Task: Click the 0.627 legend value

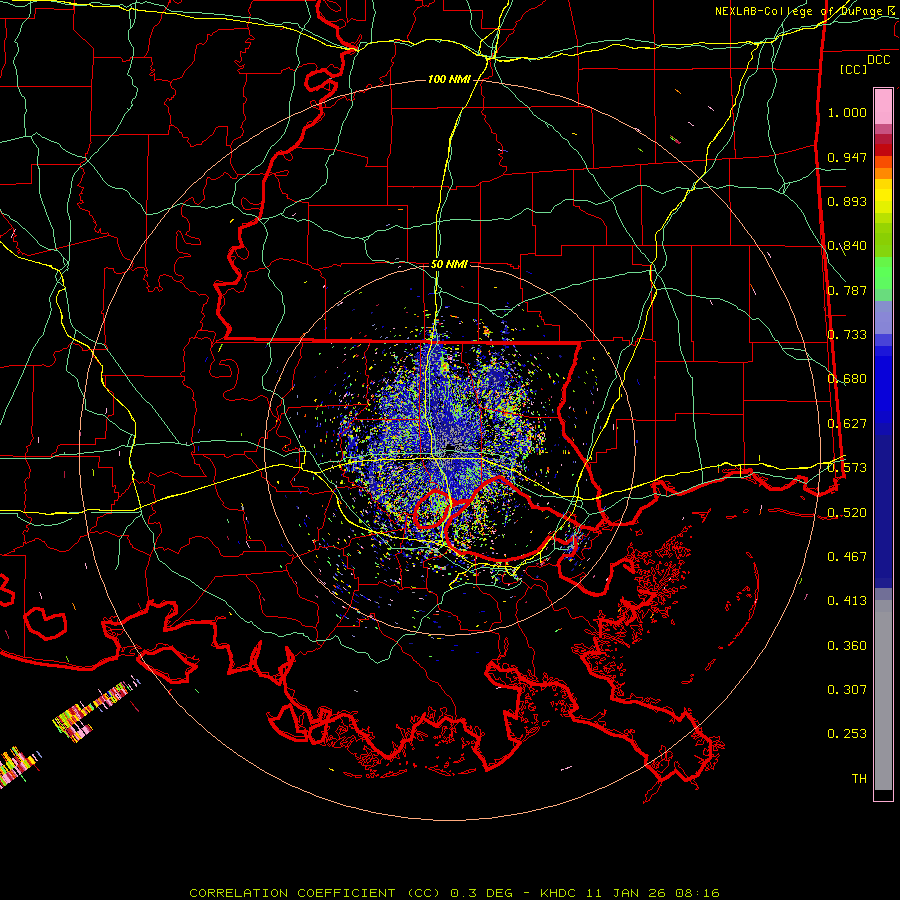Action: [847, 424]
